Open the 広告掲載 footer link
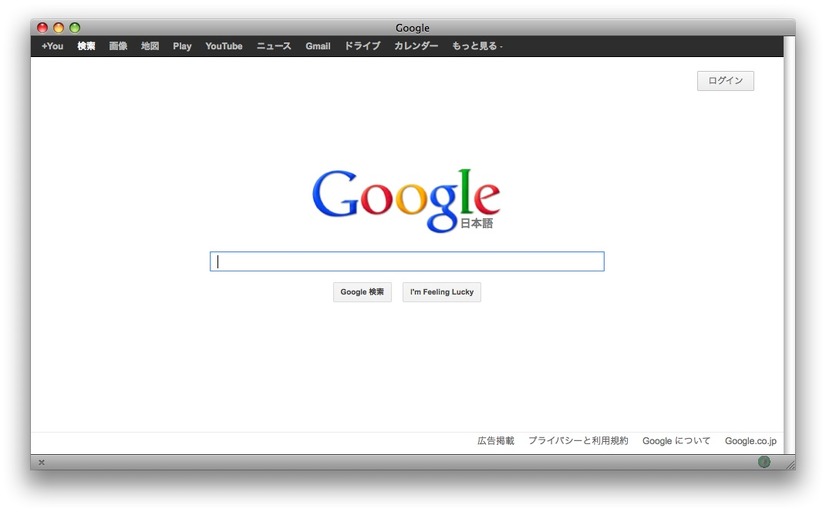 pyautogui.click(x=495, y=440)
